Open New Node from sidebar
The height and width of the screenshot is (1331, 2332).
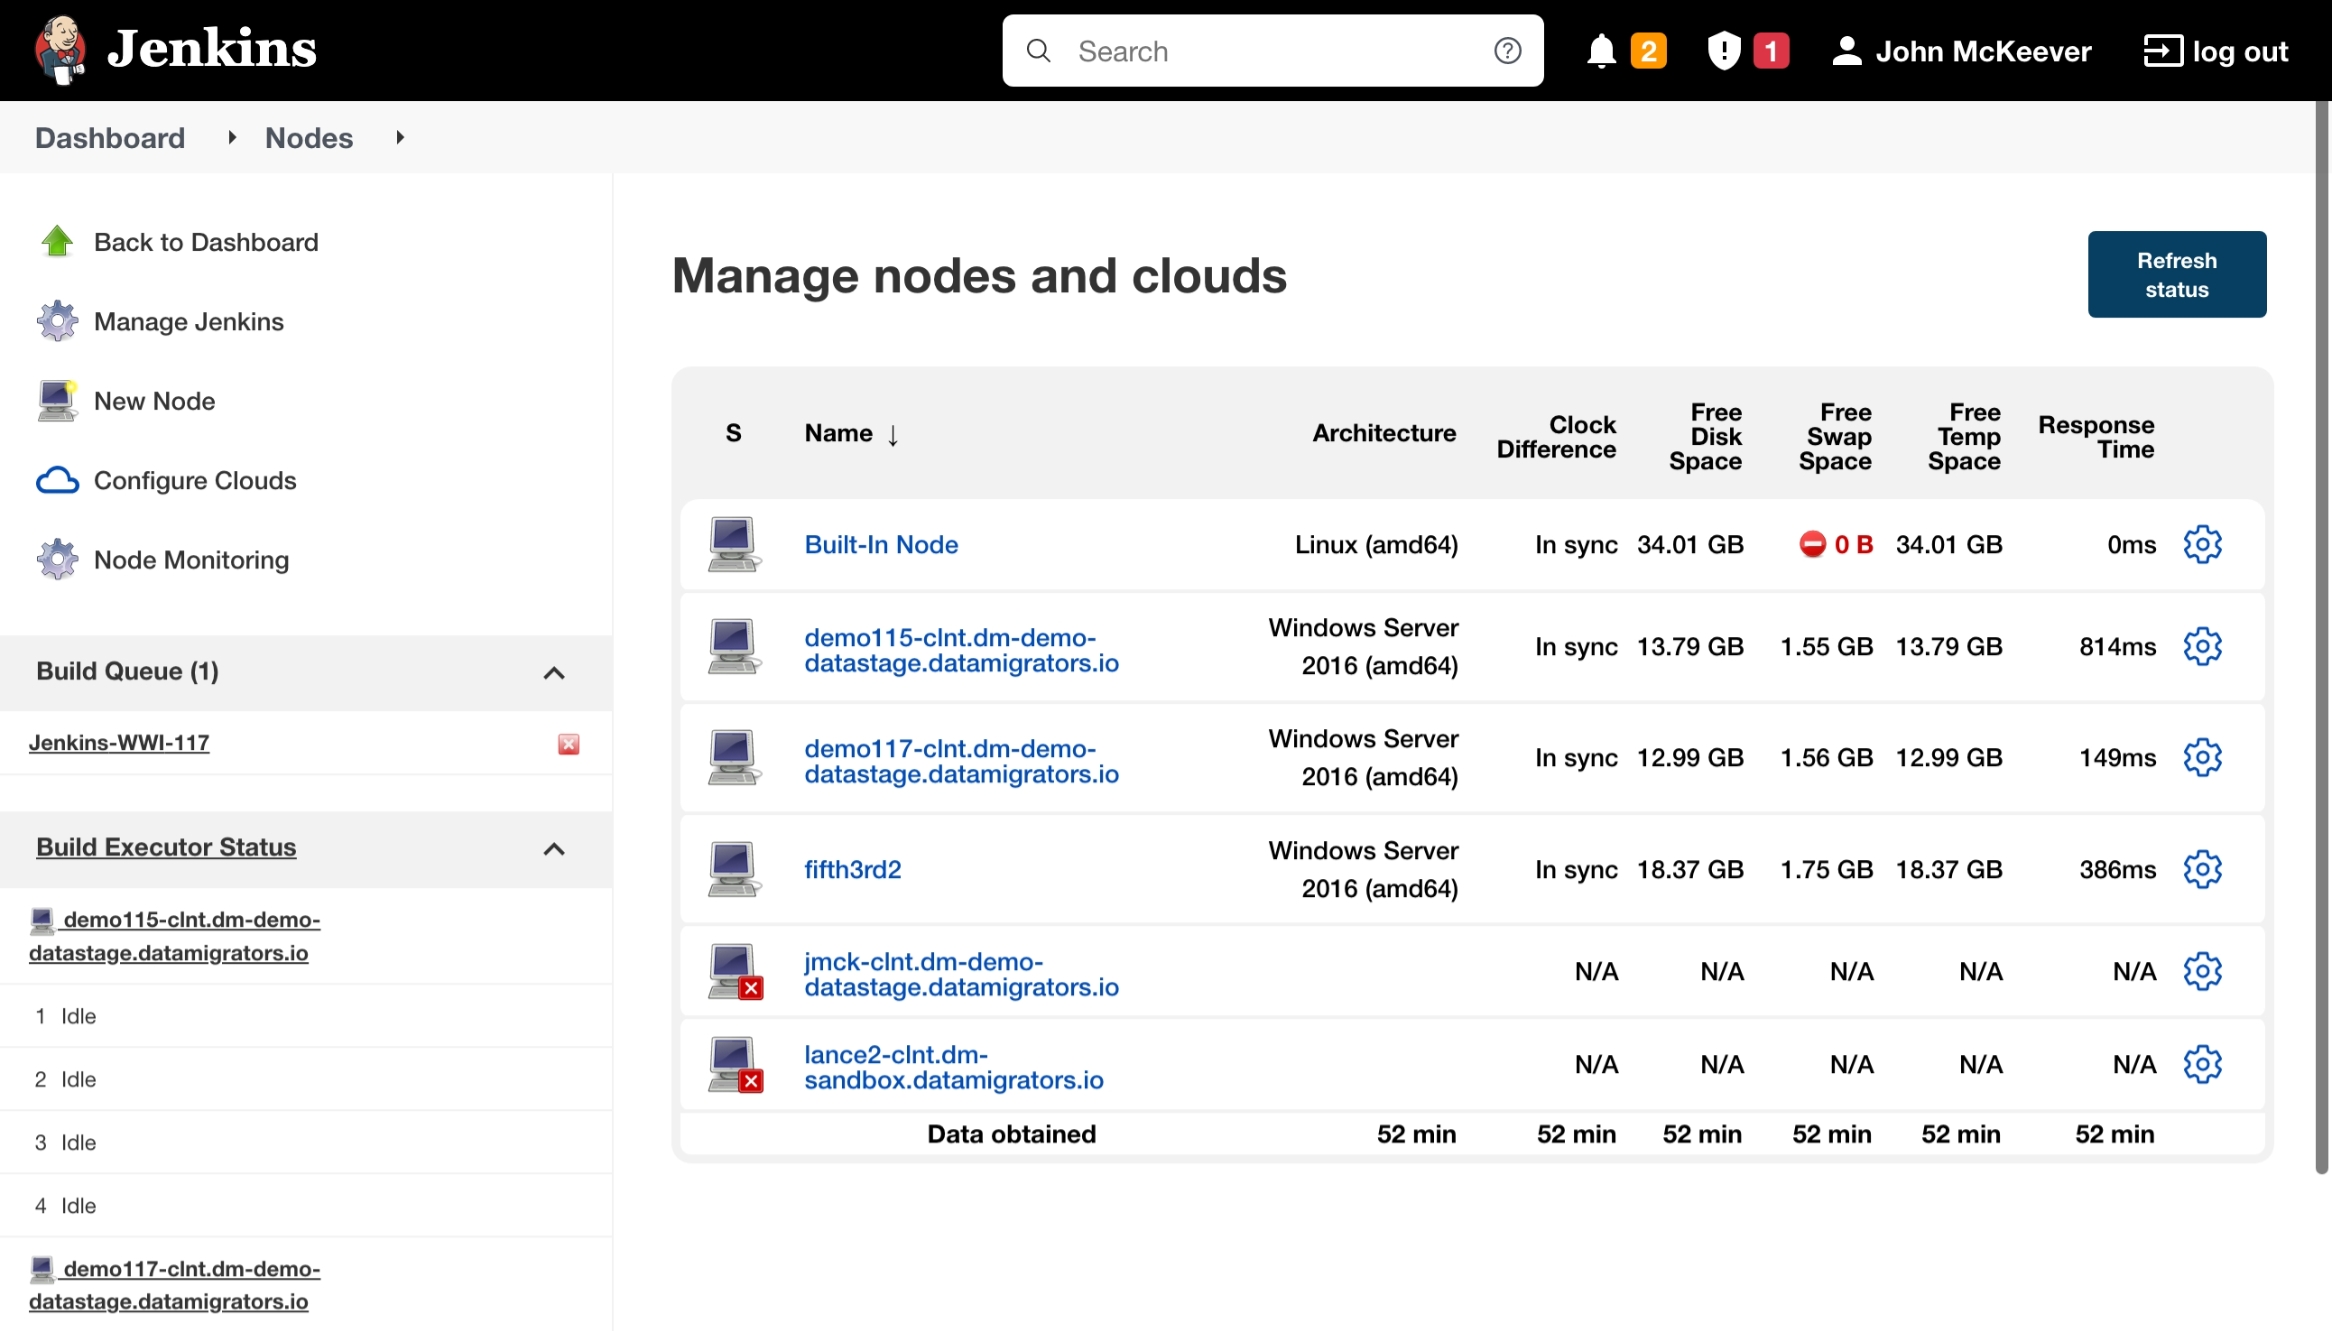point(154,401)
